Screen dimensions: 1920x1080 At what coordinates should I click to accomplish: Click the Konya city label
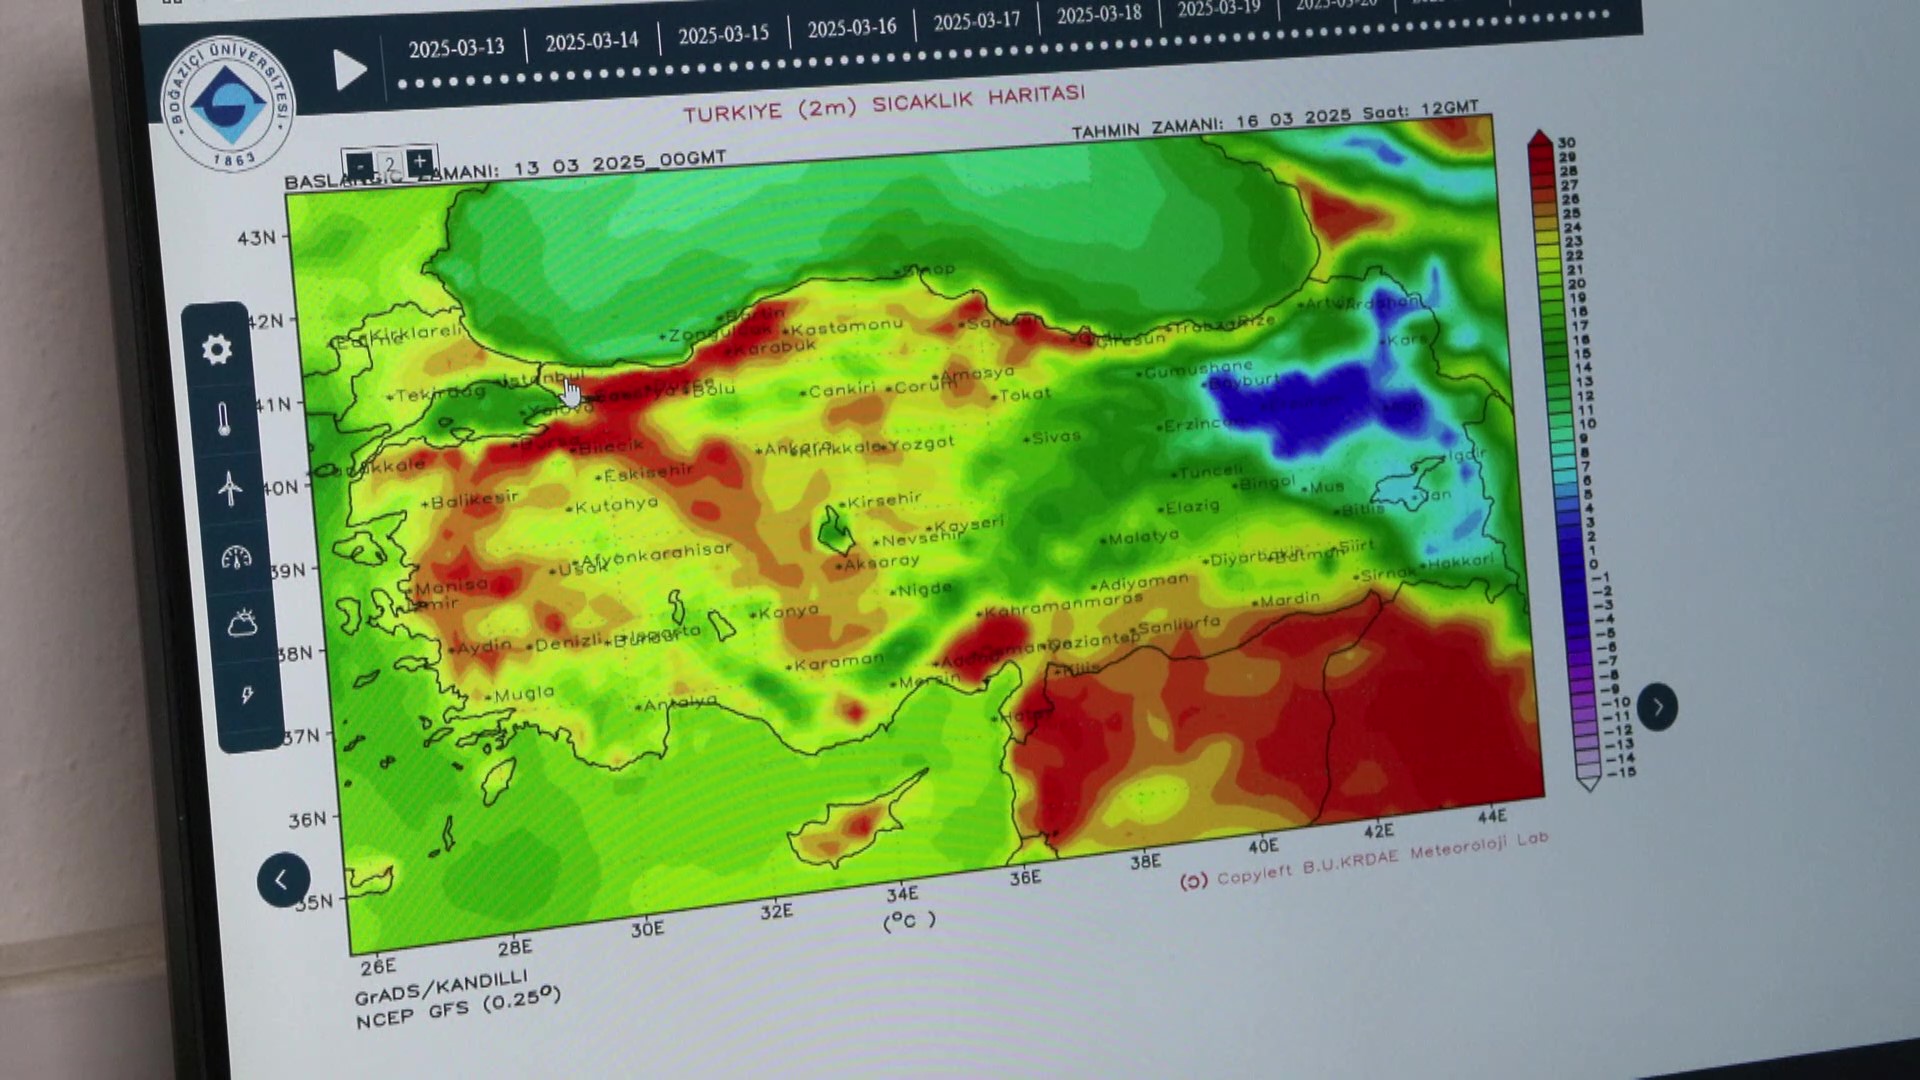click(786, 611)
